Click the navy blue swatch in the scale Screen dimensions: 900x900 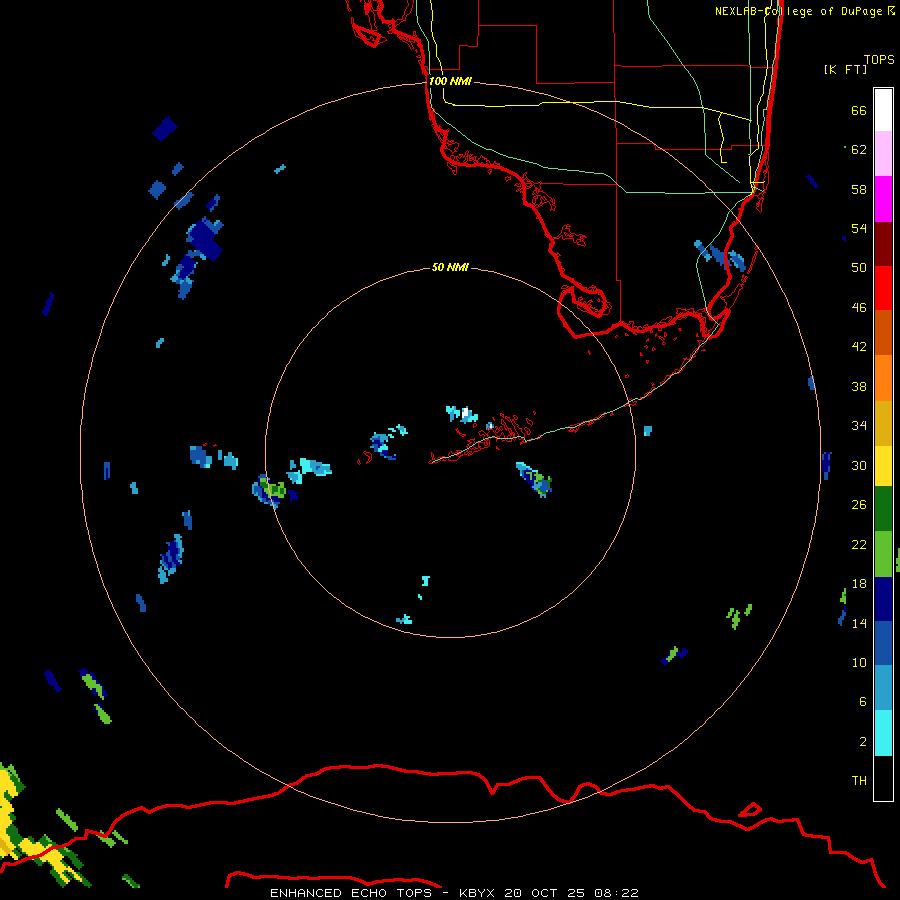883,599
